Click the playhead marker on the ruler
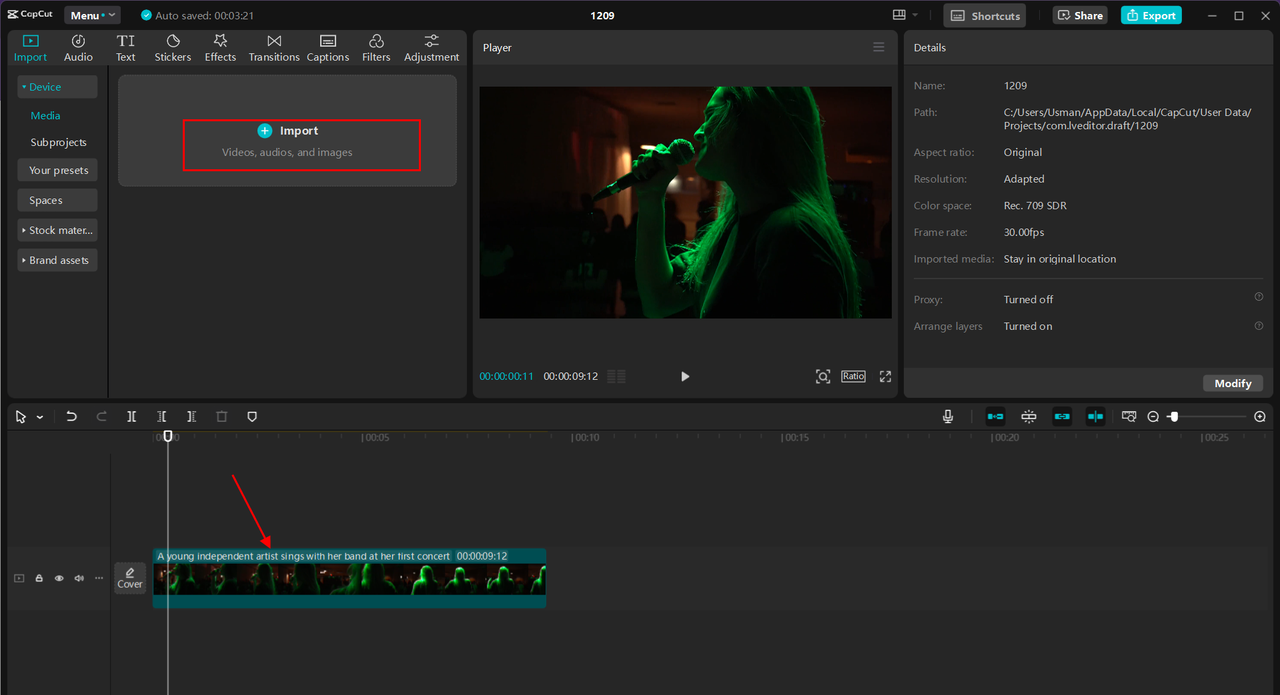Viewport: 1280px width, 695px height. tap(168, 436)
